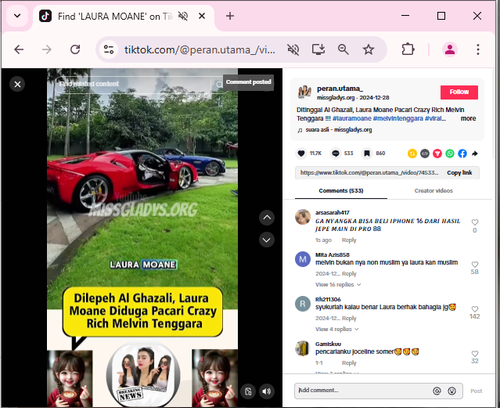The image size is (500, 408).
Task: Click the red send-to-friends icon
Action: (x=437, y=153)
